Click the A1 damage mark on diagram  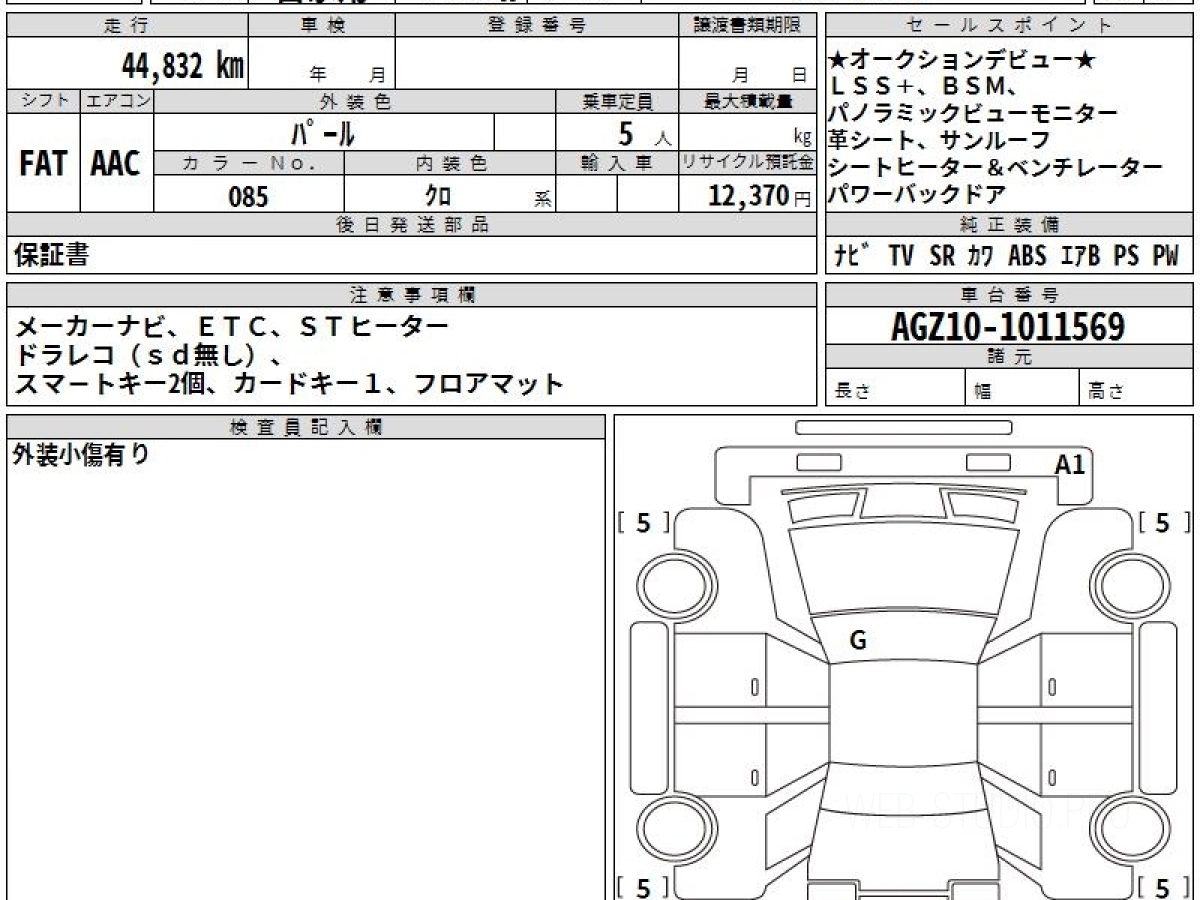click(1070, 464)
